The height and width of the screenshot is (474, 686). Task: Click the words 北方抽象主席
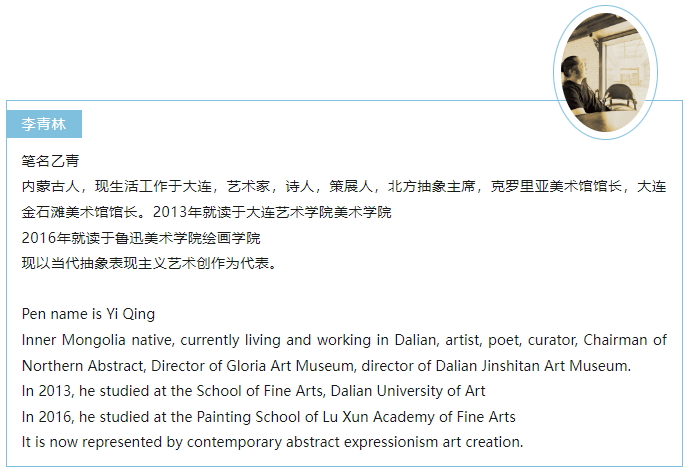(x=431, y=186)
